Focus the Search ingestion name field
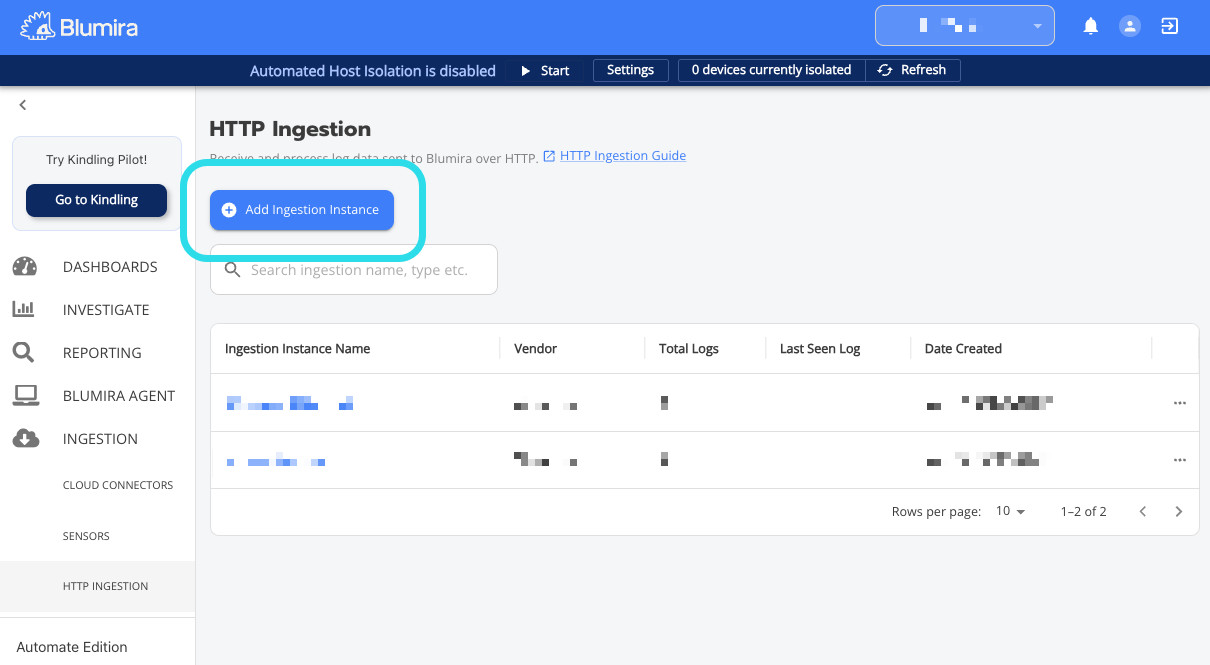This screenshot has width=1210, height=665. [354, 270]
